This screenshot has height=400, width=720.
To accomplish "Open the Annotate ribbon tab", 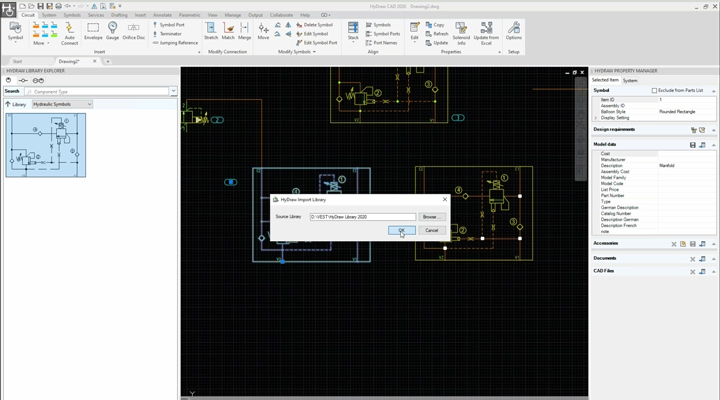I will pos(162,15).
